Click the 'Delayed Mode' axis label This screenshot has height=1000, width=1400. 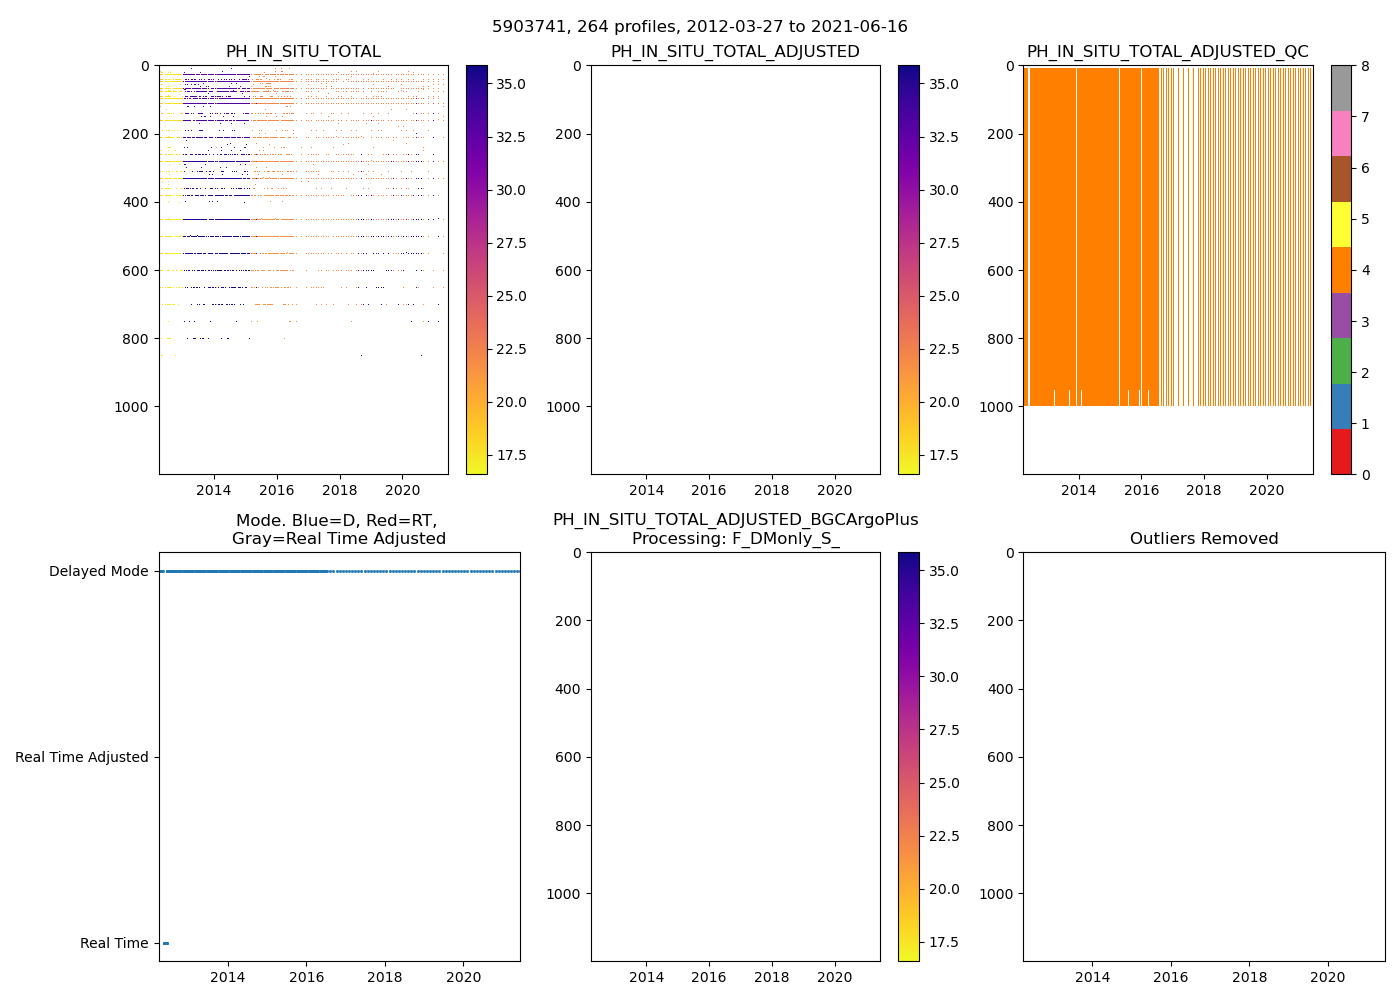point(98,572)
